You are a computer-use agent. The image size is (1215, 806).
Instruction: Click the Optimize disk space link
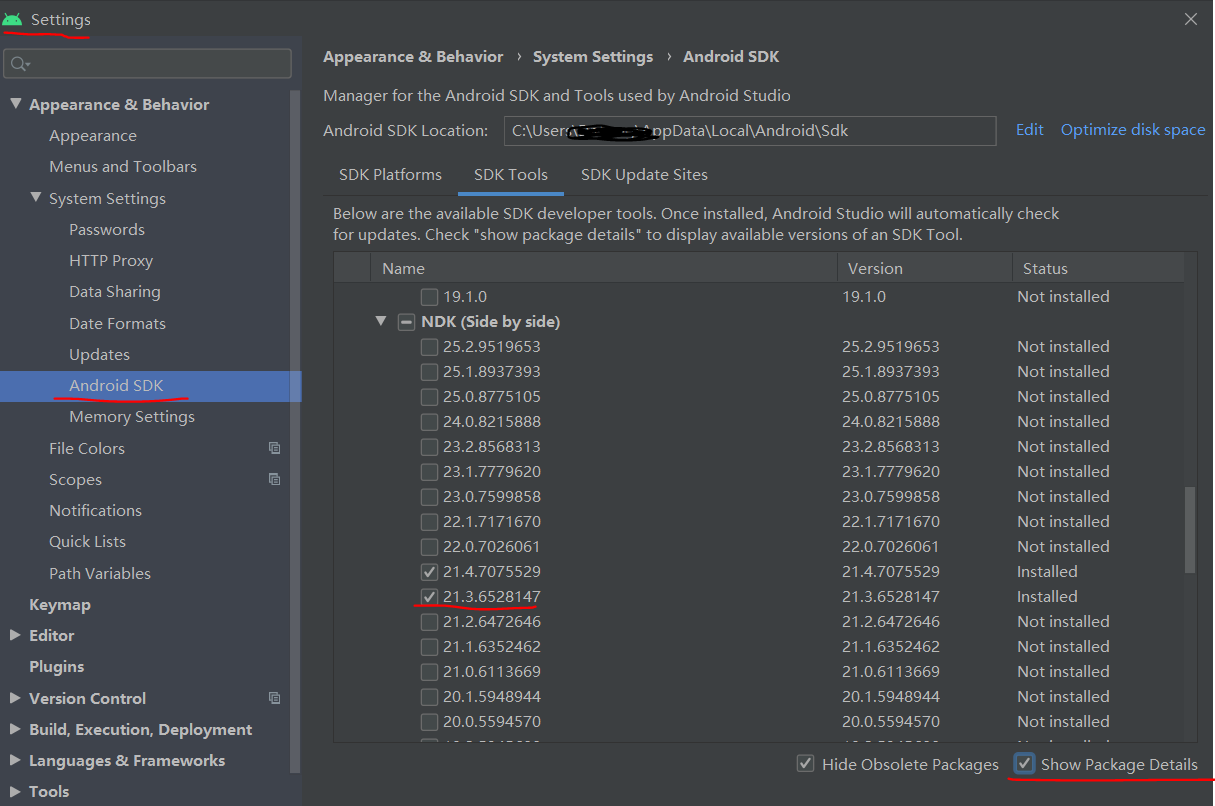pos(1133,130)
